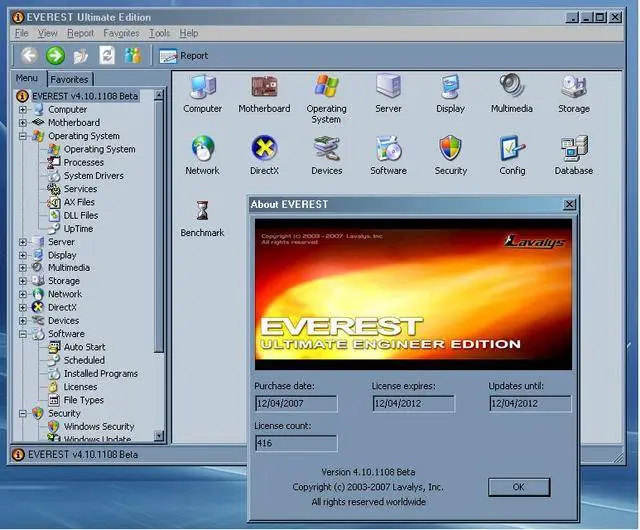Click the Refresh toolbar icon
Image resolution: width=640 pixels, height=530 pixels.
click(107, 55)
